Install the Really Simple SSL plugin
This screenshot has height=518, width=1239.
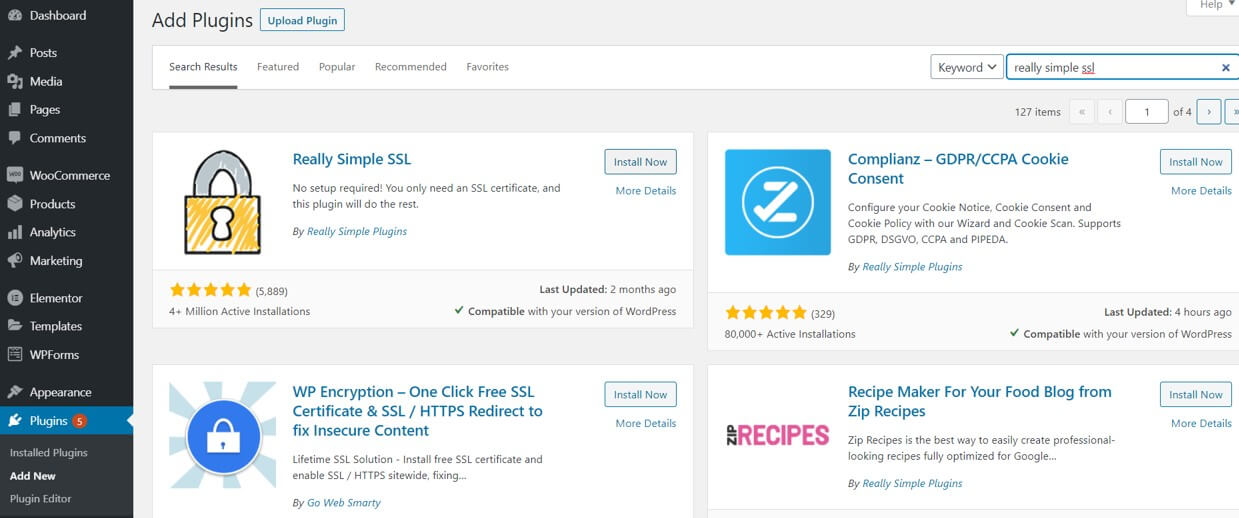(x=640, y=162)
